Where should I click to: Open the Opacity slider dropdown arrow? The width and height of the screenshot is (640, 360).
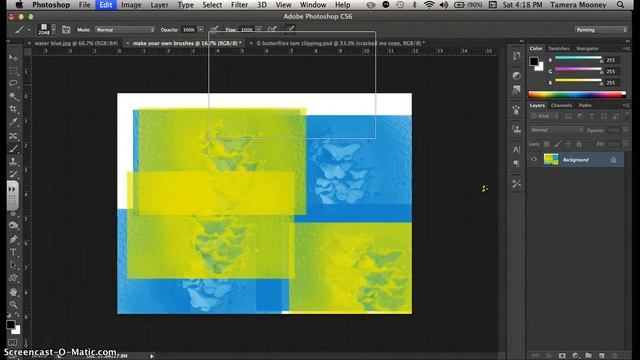[x=201, y=30]
